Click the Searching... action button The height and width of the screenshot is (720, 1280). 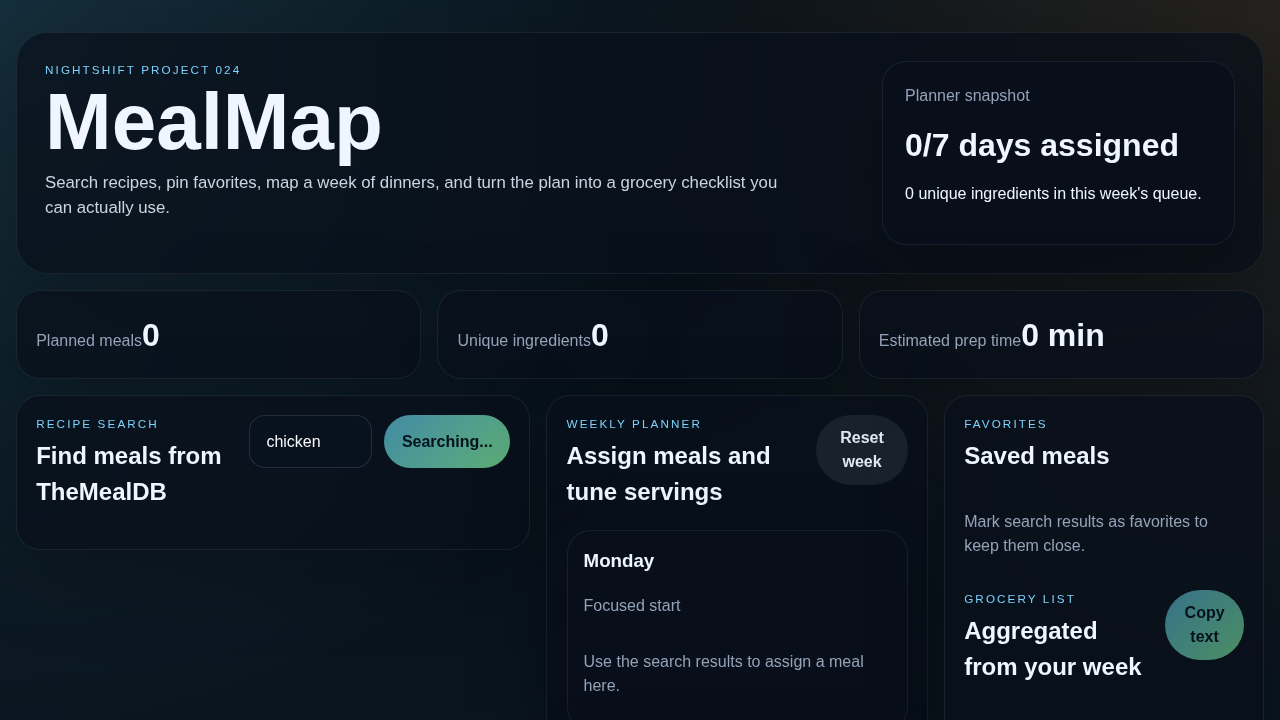(447, 441)
